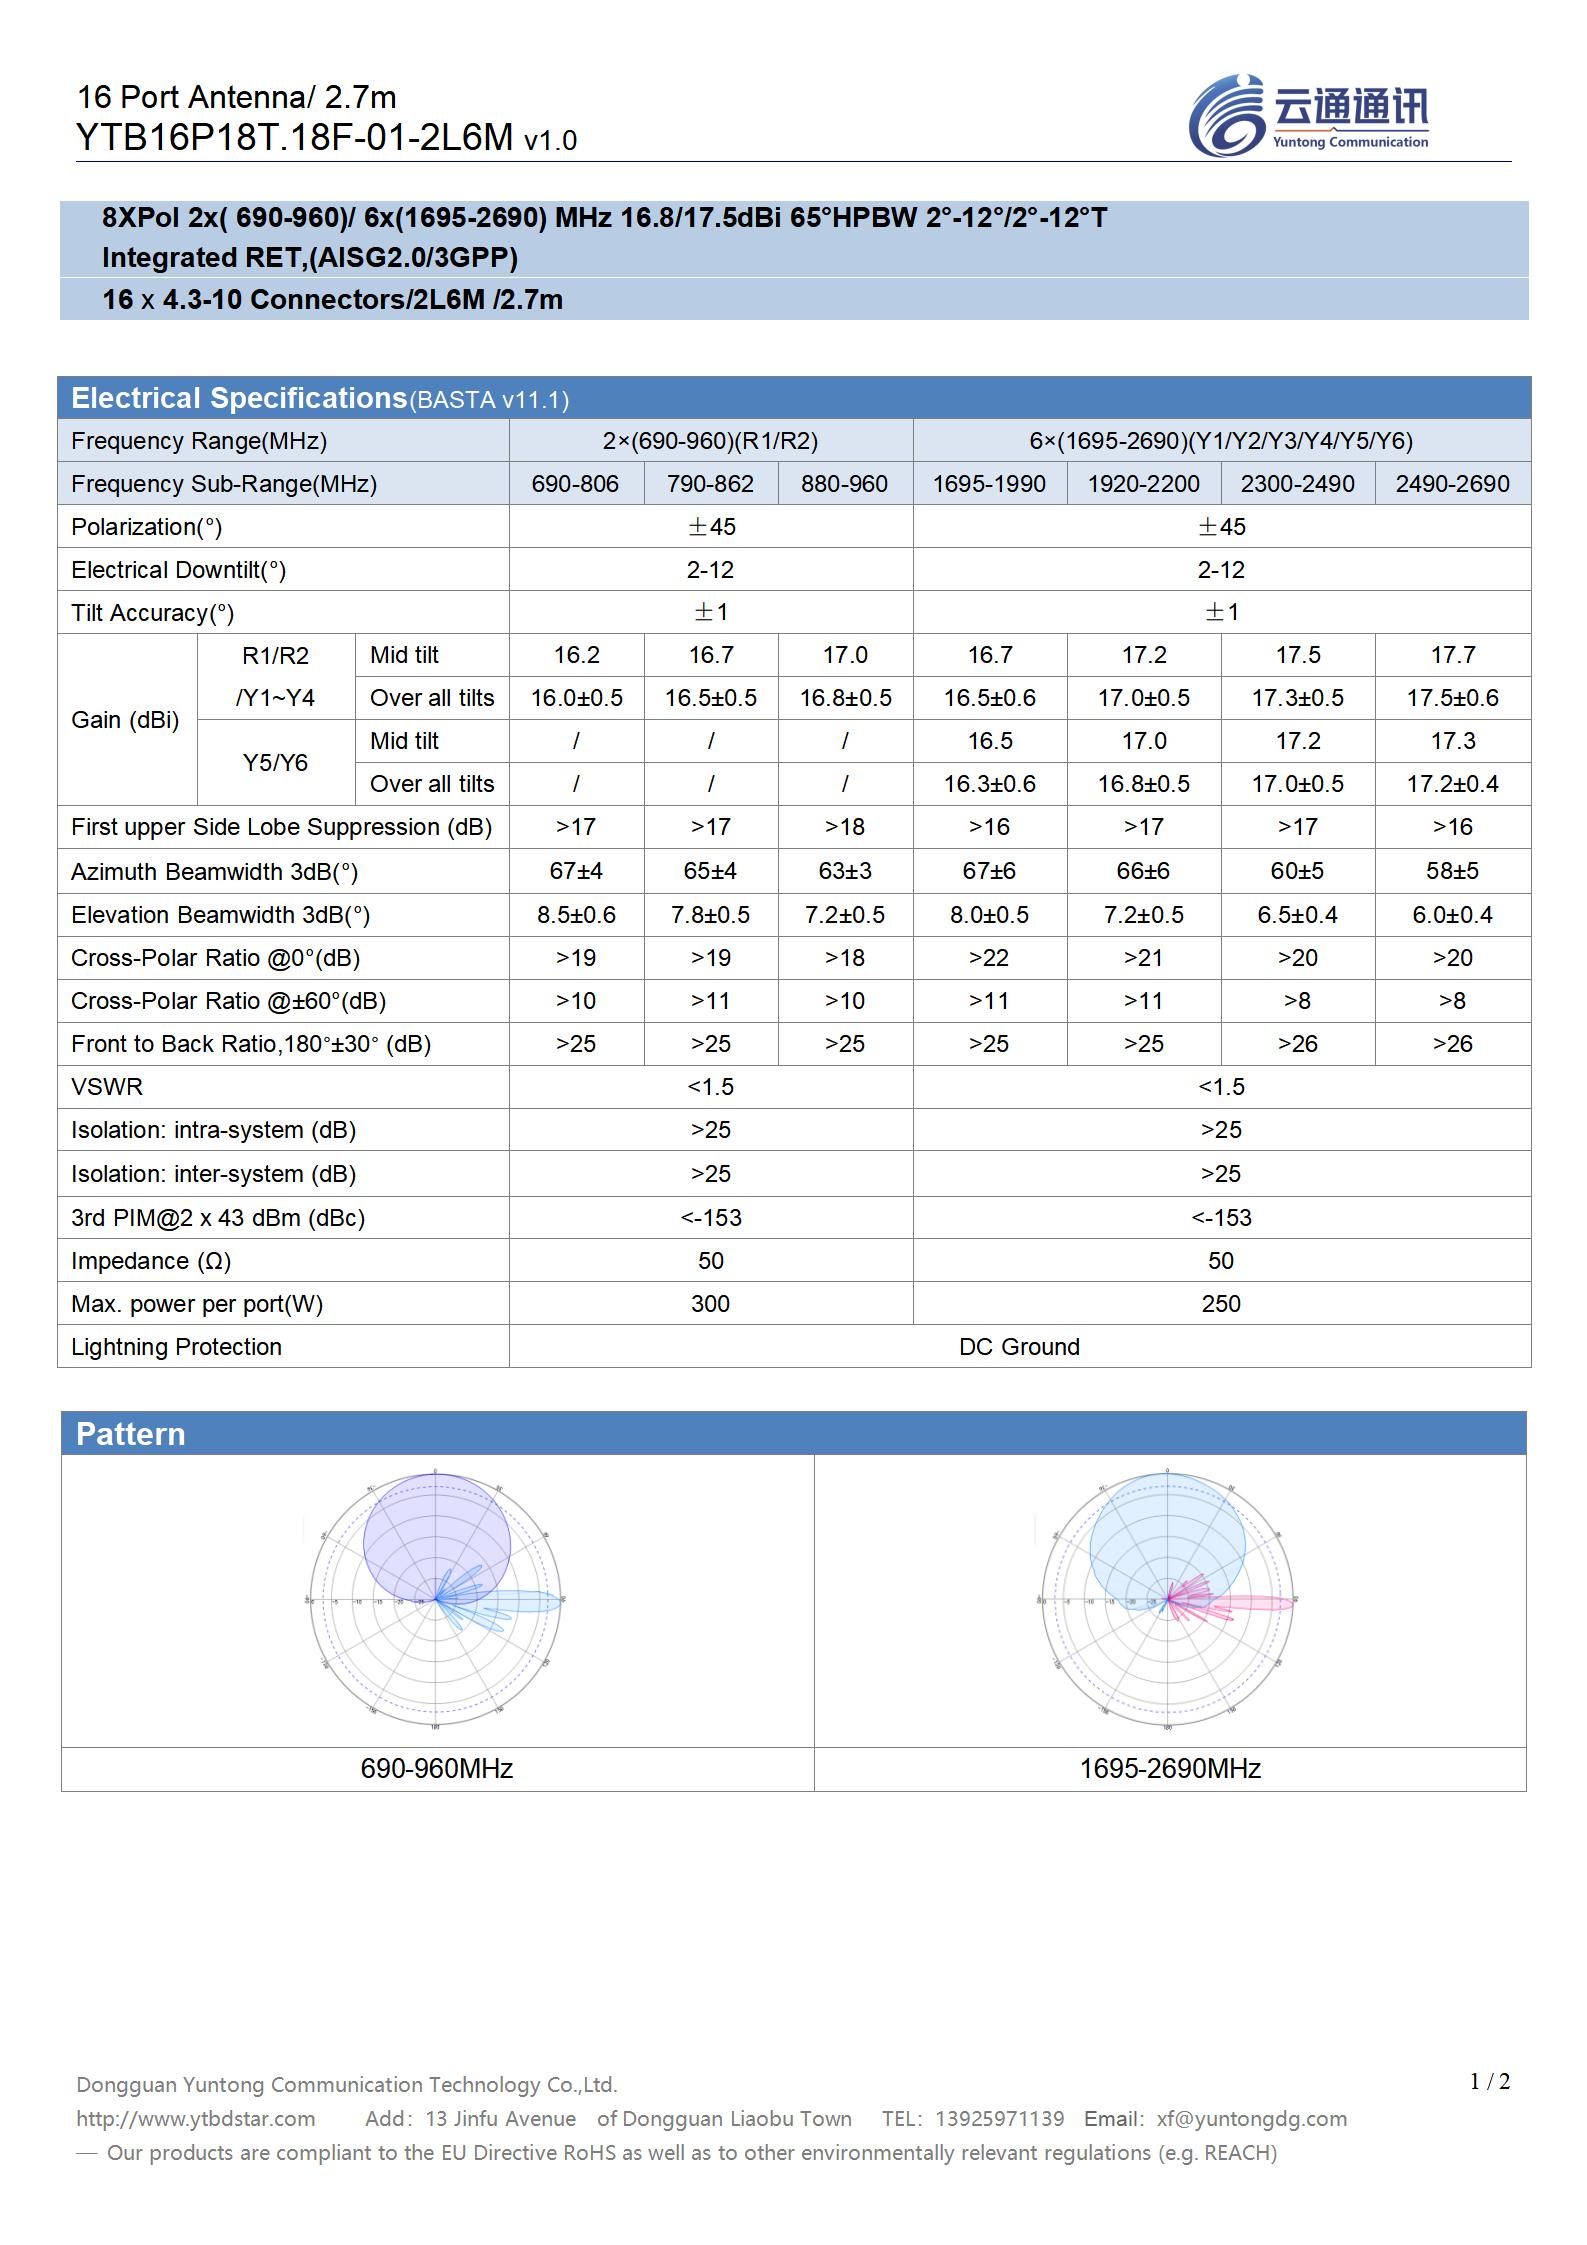The height and width of the screenshot is (2245, 1587).
Task: Click the Yuntong Communication logo
Action: pyautogui.click(x=1308, y=115)
